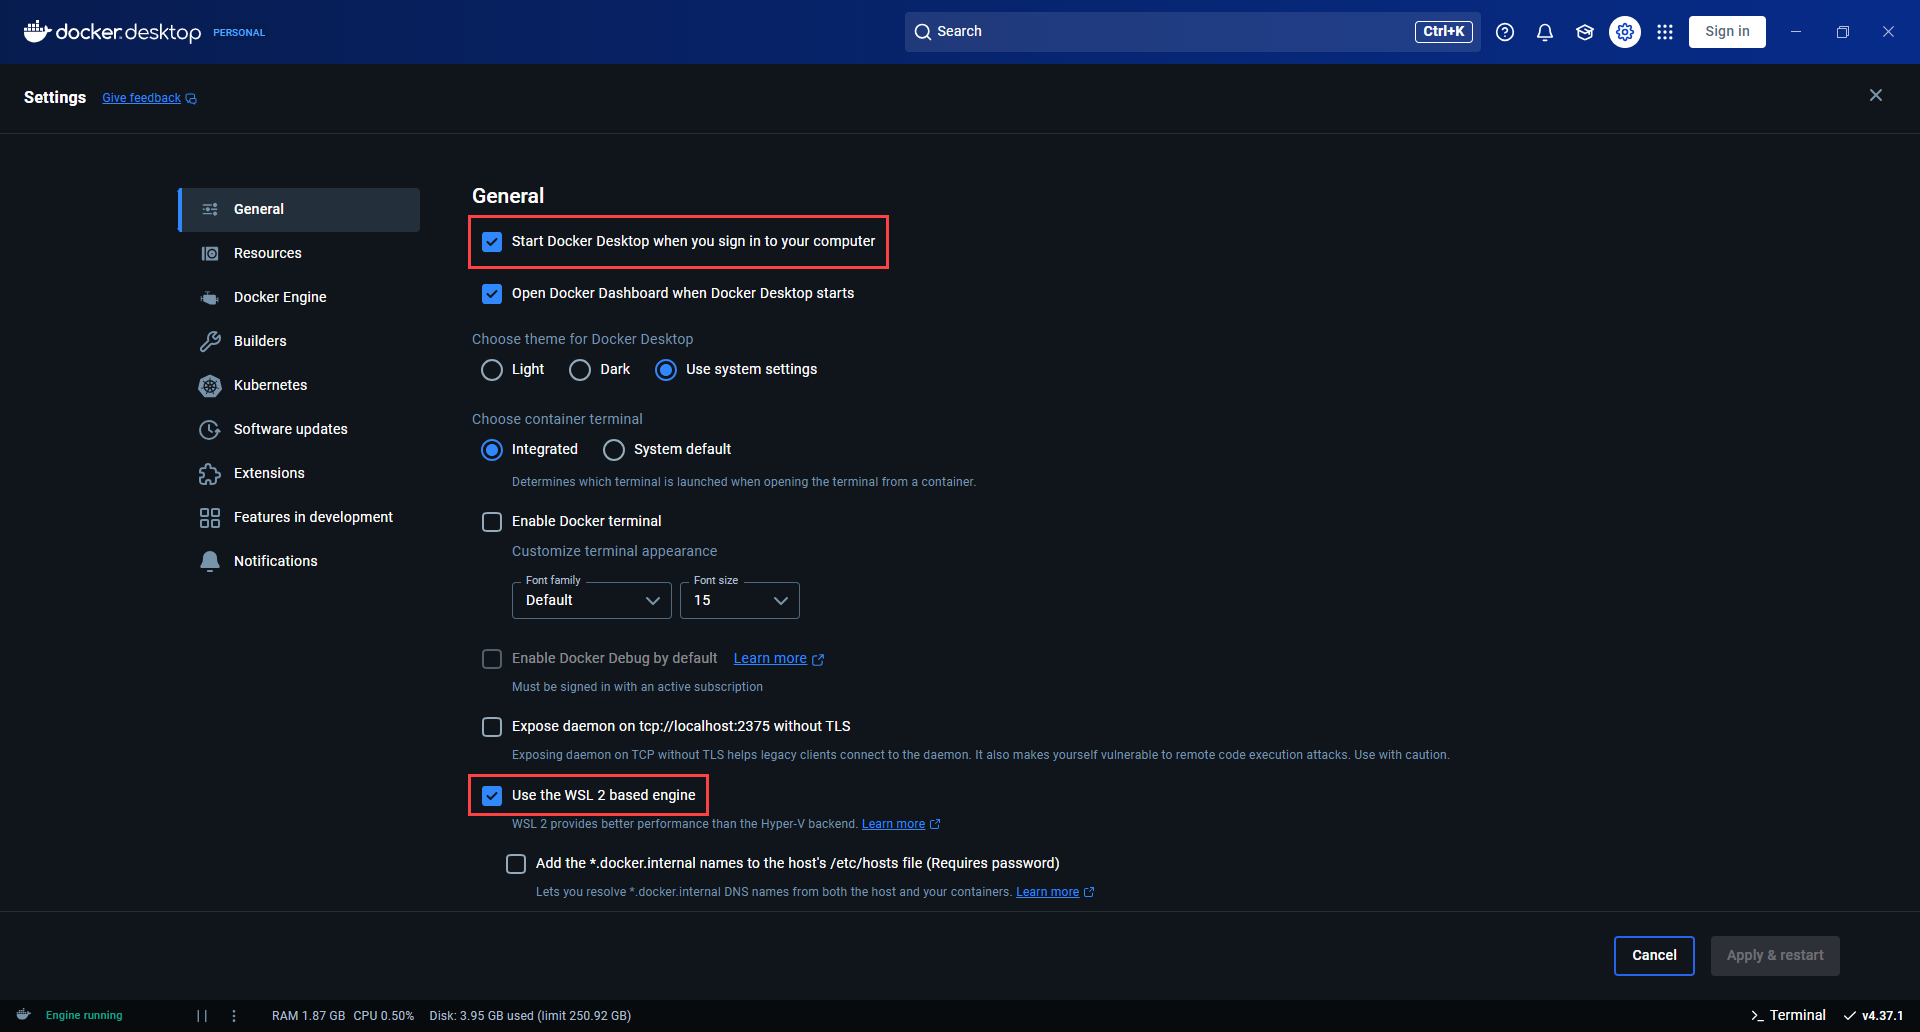Click the General sliders icon in sidebar
Screen dimensions: 1920x1032
[x=210, y=209]
